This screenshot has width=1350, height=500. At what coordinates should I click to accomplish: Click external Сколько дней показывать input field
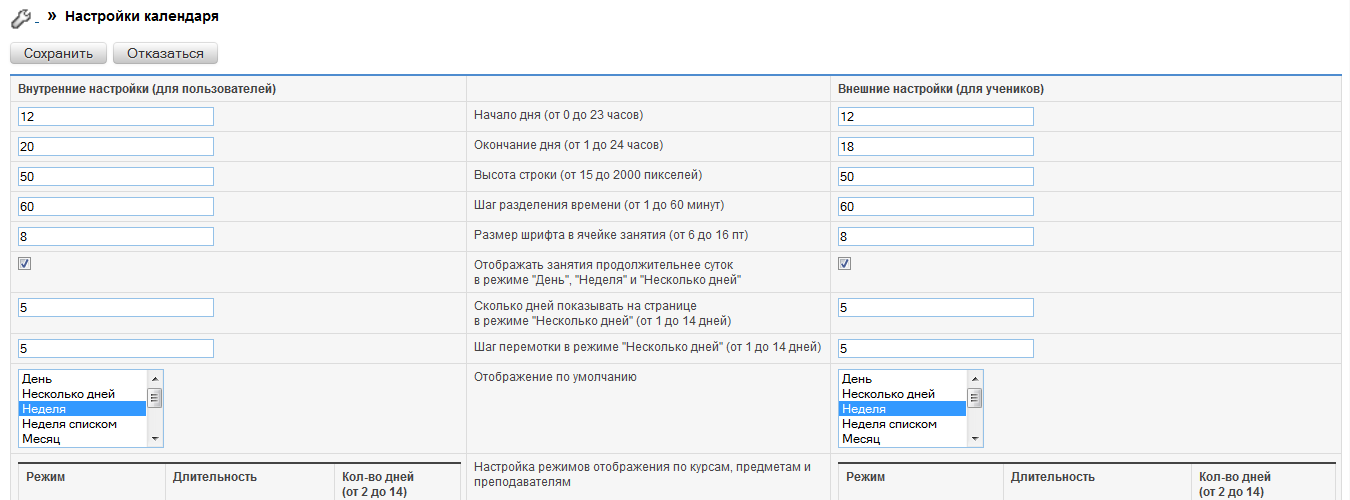935,308
